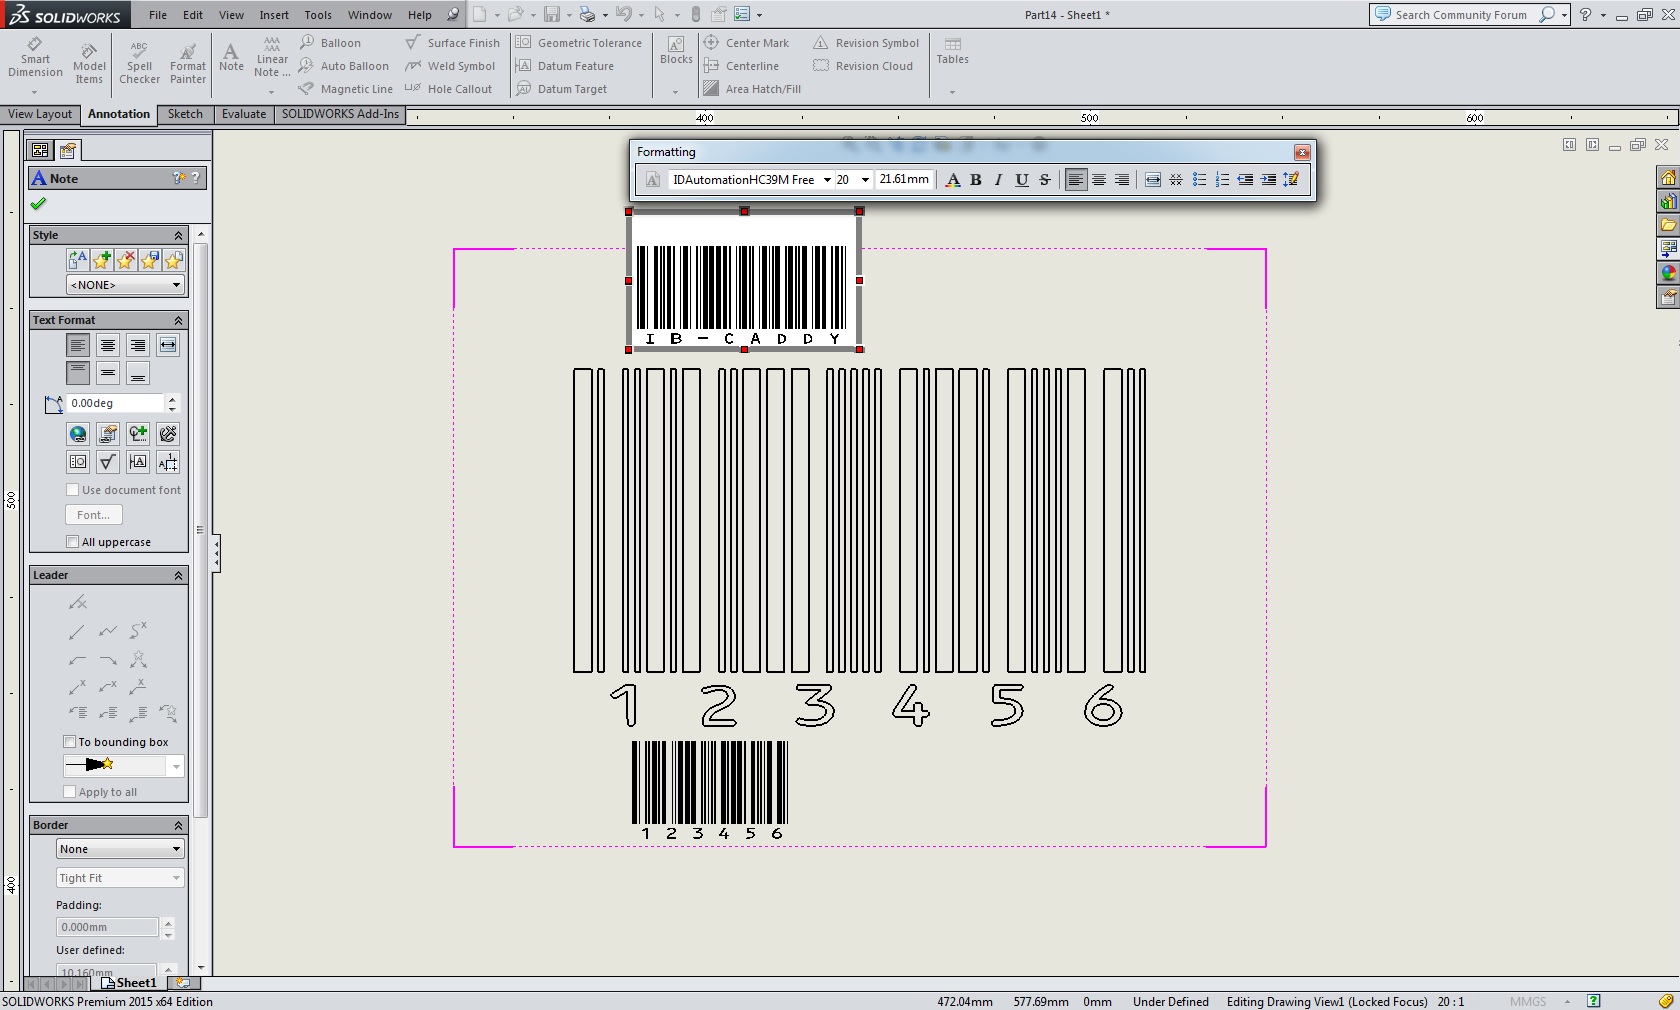This screenshot has width=1680, height=1010.
Task: Insert a Geometric Tolerance symbol
Action: 579,43
